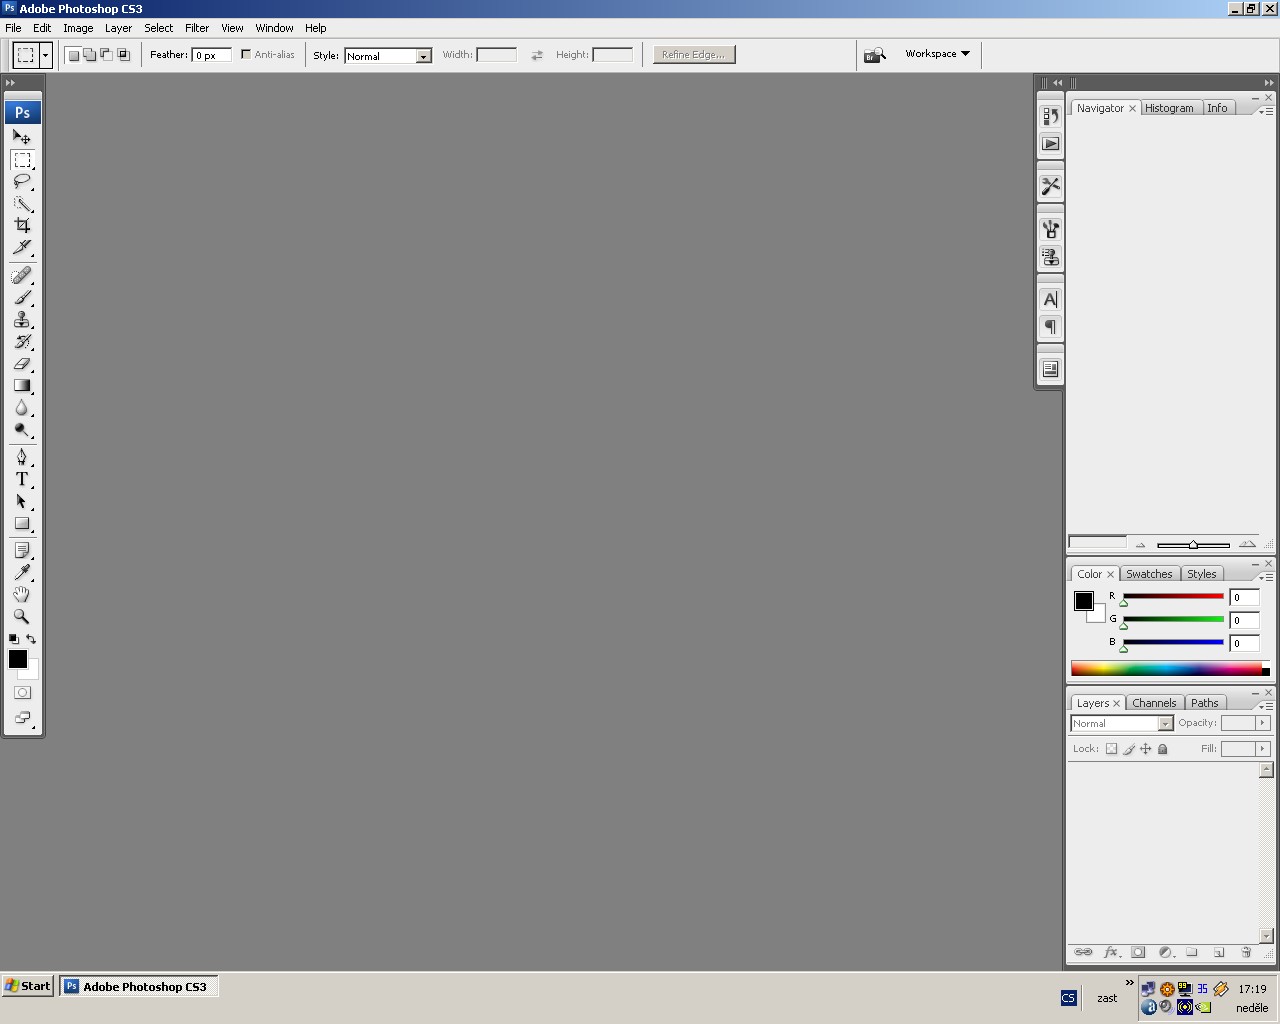Screen dimensions: 1280x1024
Task: Select the Lasso tool
Action: (22, 182)
